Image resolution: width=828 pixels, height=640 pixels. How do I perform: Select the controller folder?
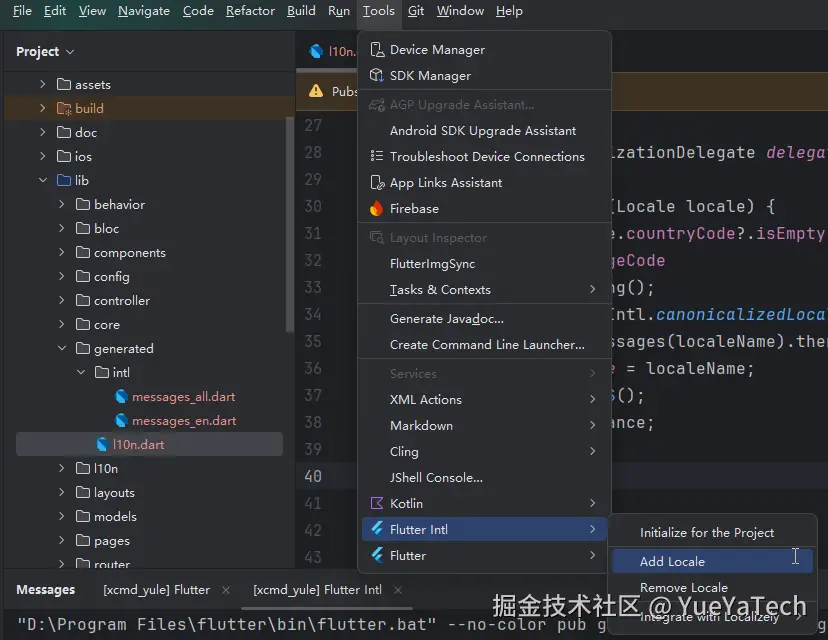coord(121,300)
